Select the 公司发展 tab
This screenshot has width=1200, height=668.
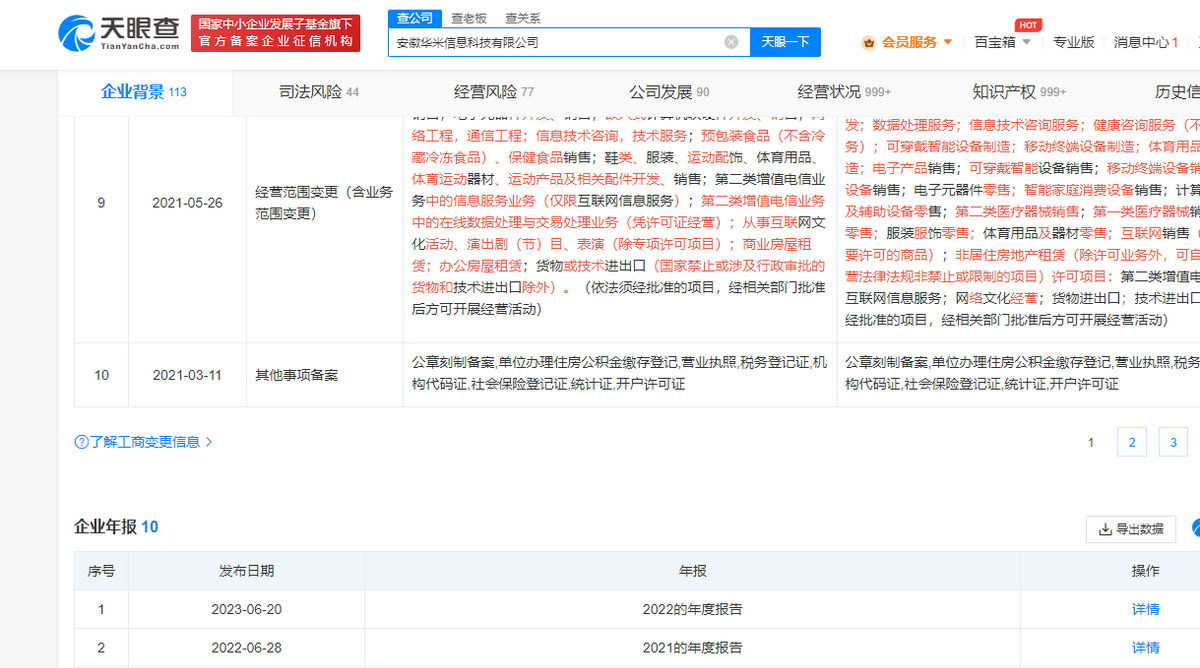tap(668, 92)
